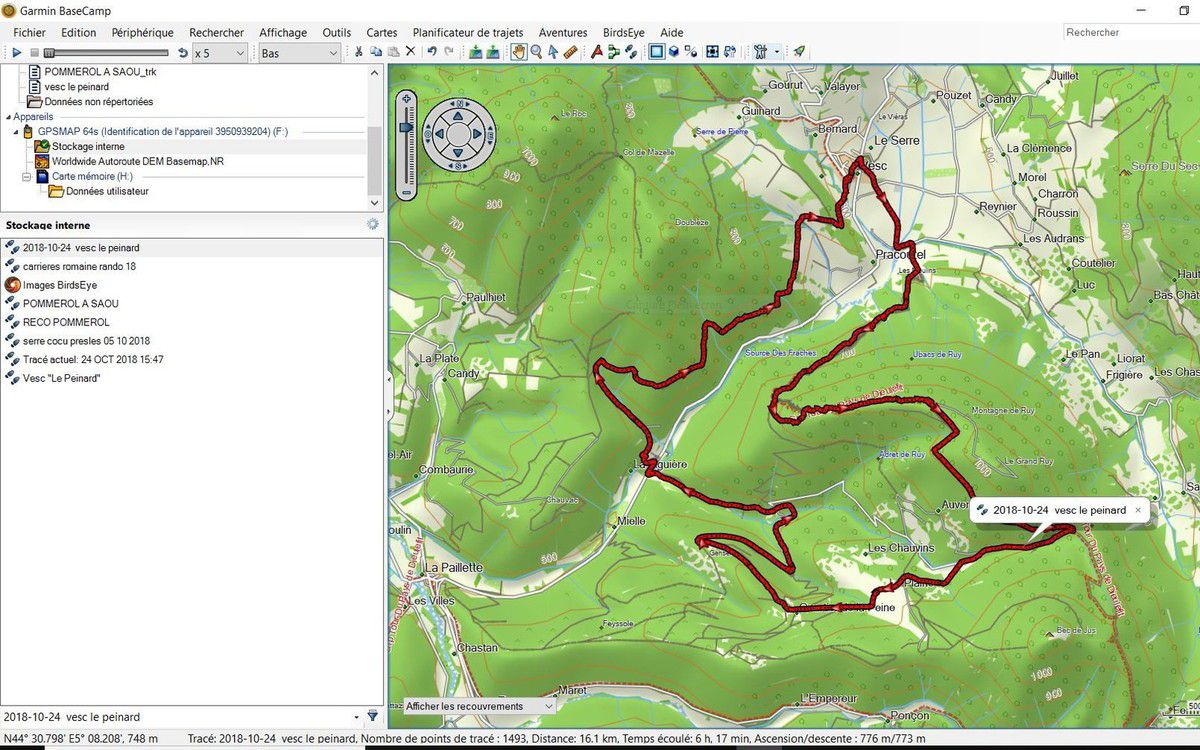Select the Zoom magnifier tool

point(536,52)
